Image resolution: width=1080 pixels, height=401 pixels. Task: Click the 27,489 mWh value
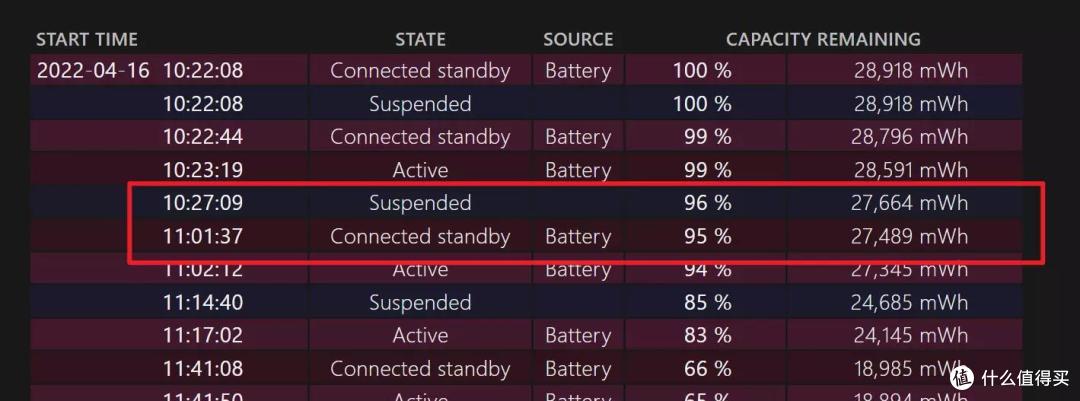(909, 236)
